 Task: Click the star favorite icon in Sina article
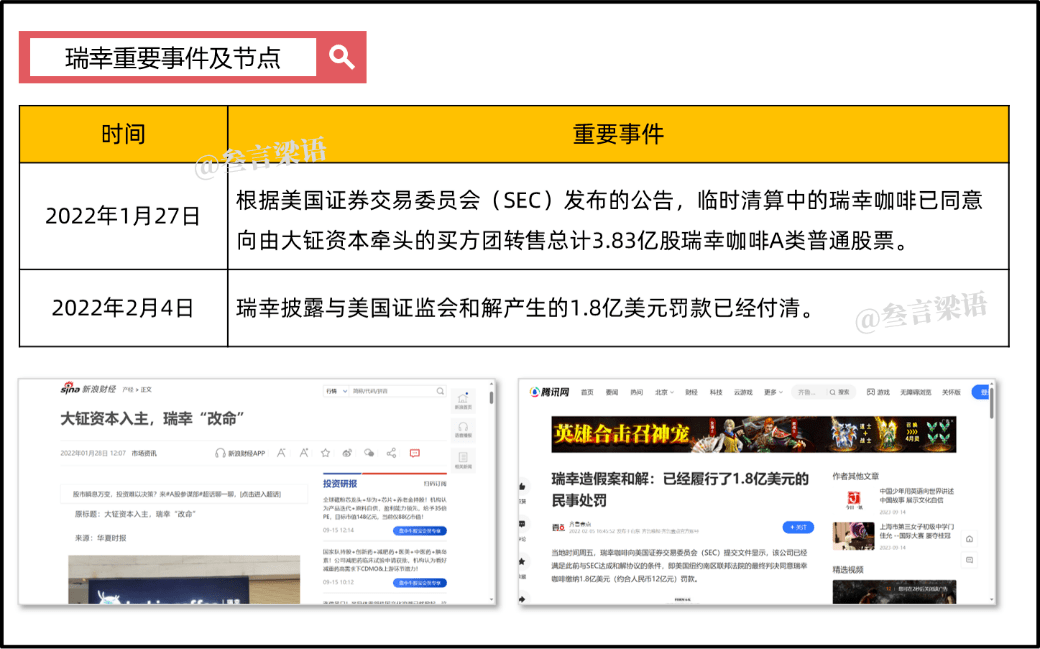click(325, 453)
